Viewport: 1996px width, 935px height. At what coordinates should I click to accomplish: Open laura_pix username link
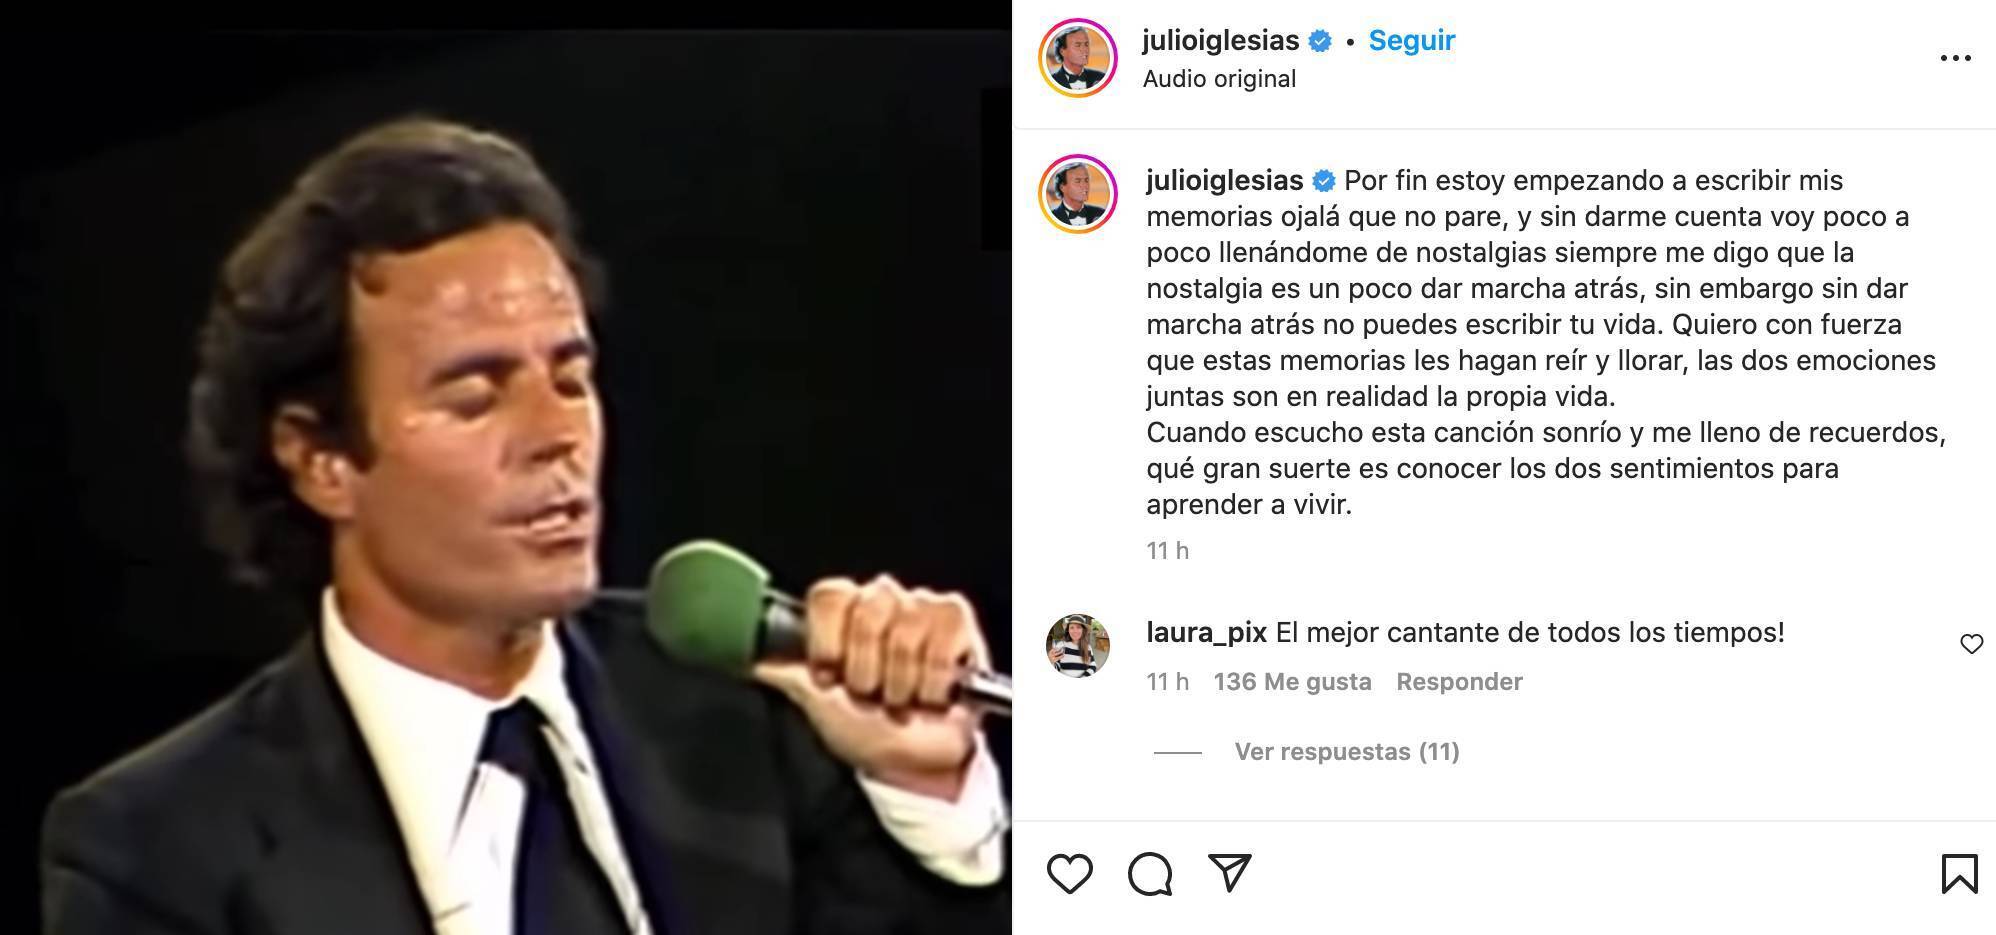tap(1206, 633)
